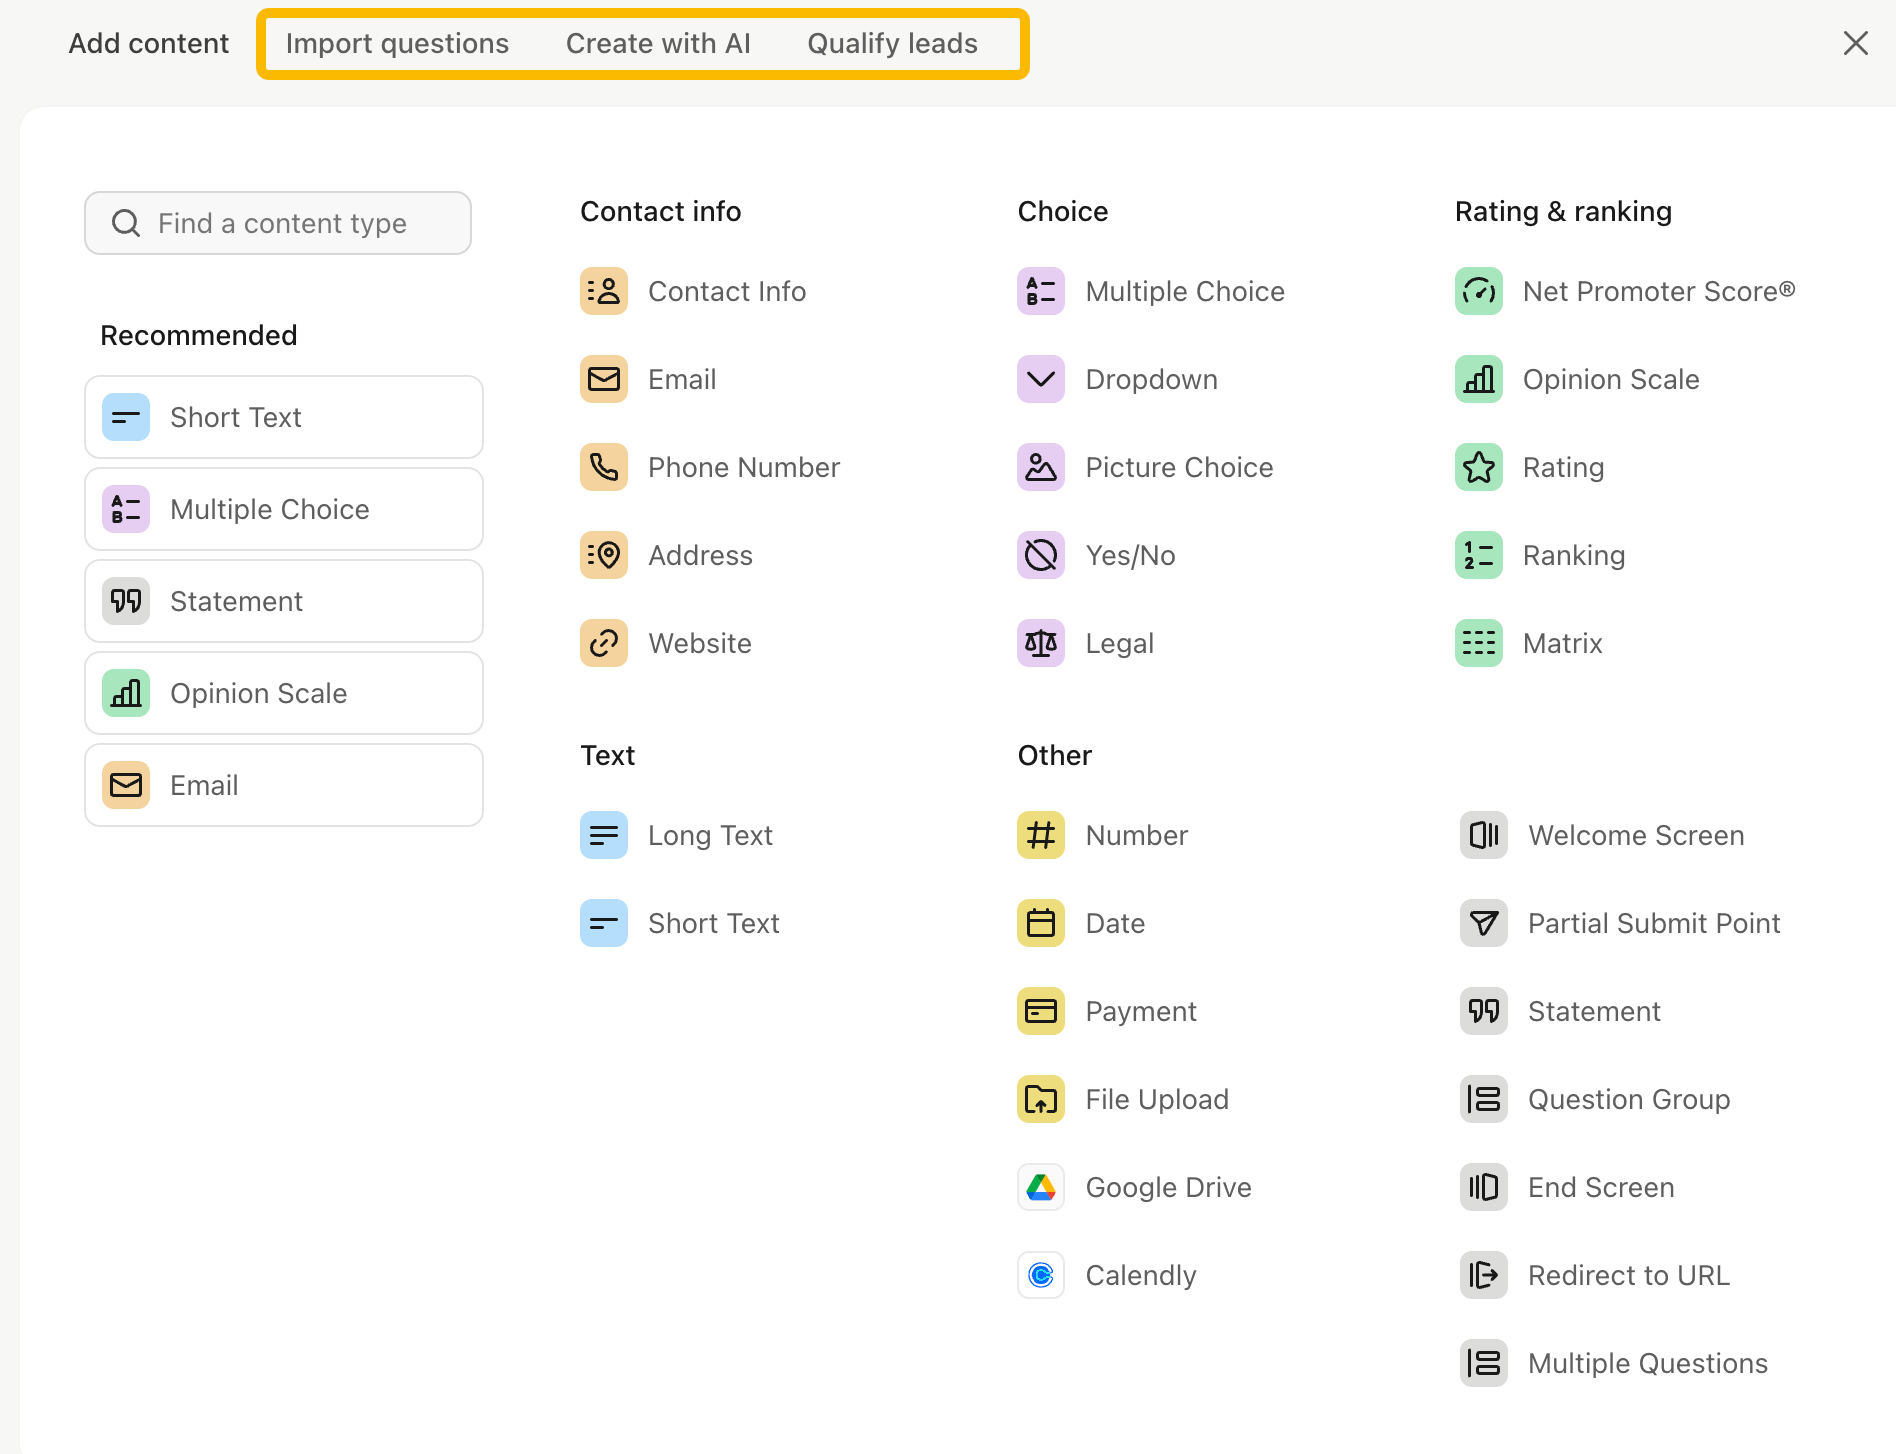This screenshot has width=1896, height=1454.
Task: Click the Address location pin icon
Action: coord(604,555)
